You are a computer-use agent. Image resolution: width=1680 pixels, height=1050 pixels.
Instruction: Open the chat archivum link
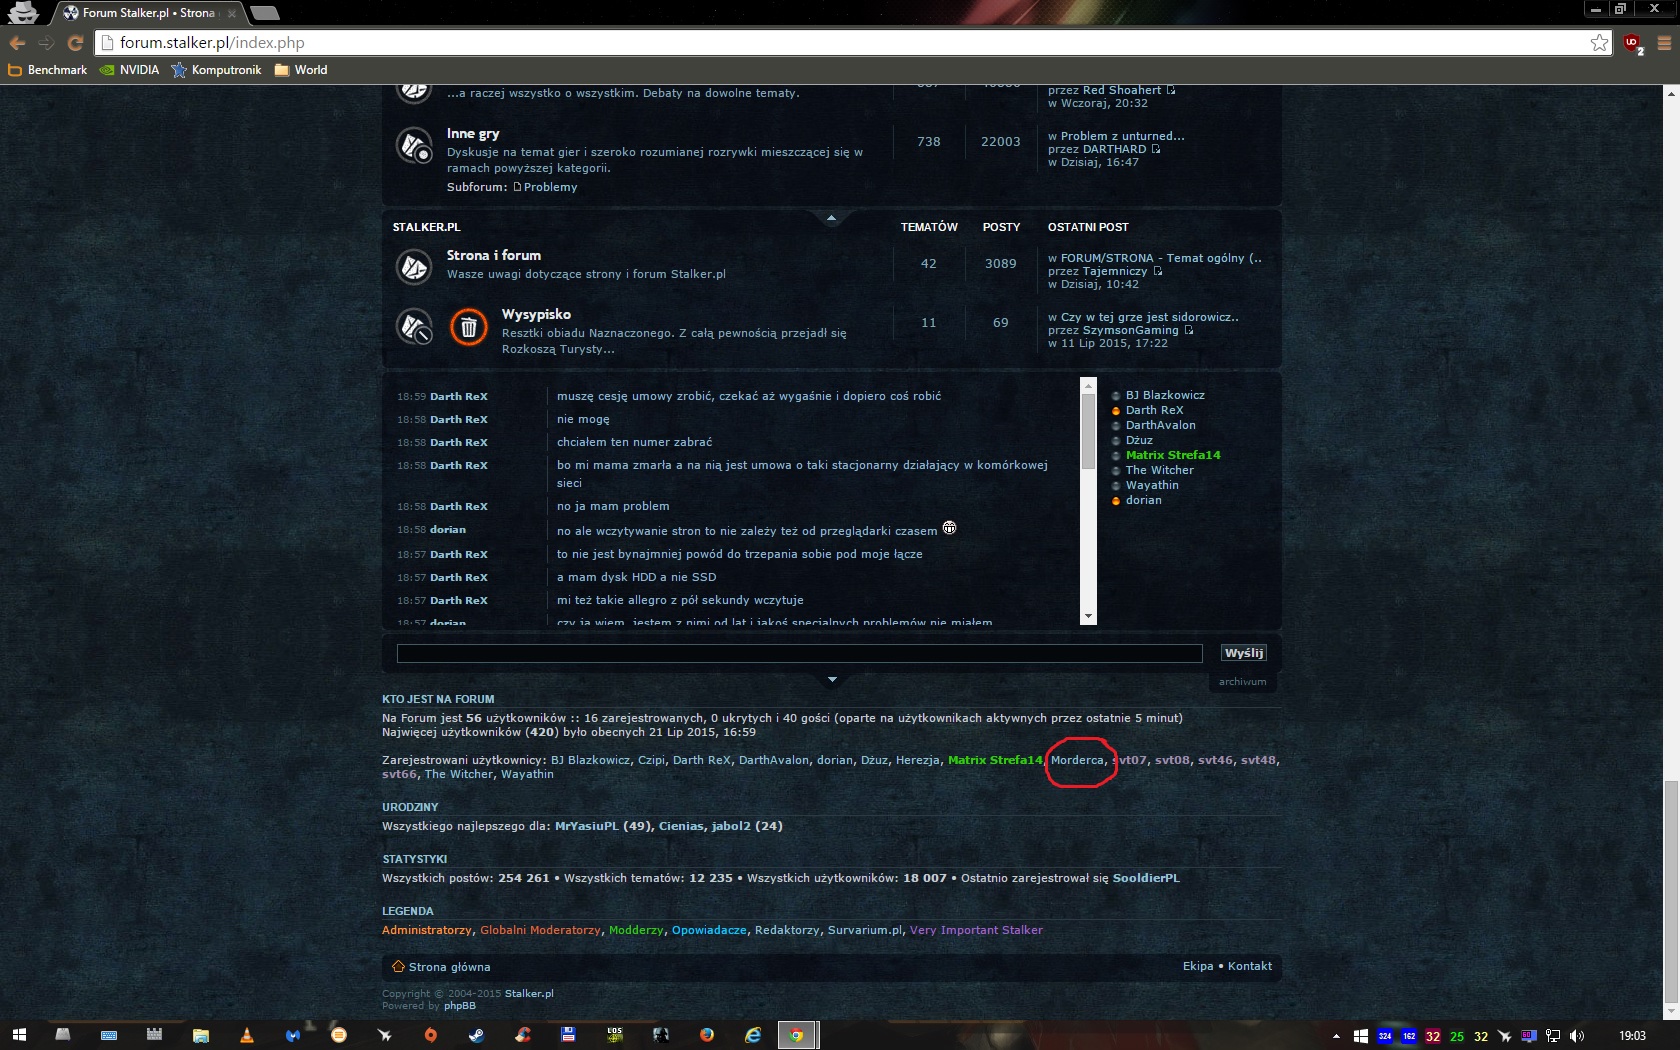point(1242,682)
